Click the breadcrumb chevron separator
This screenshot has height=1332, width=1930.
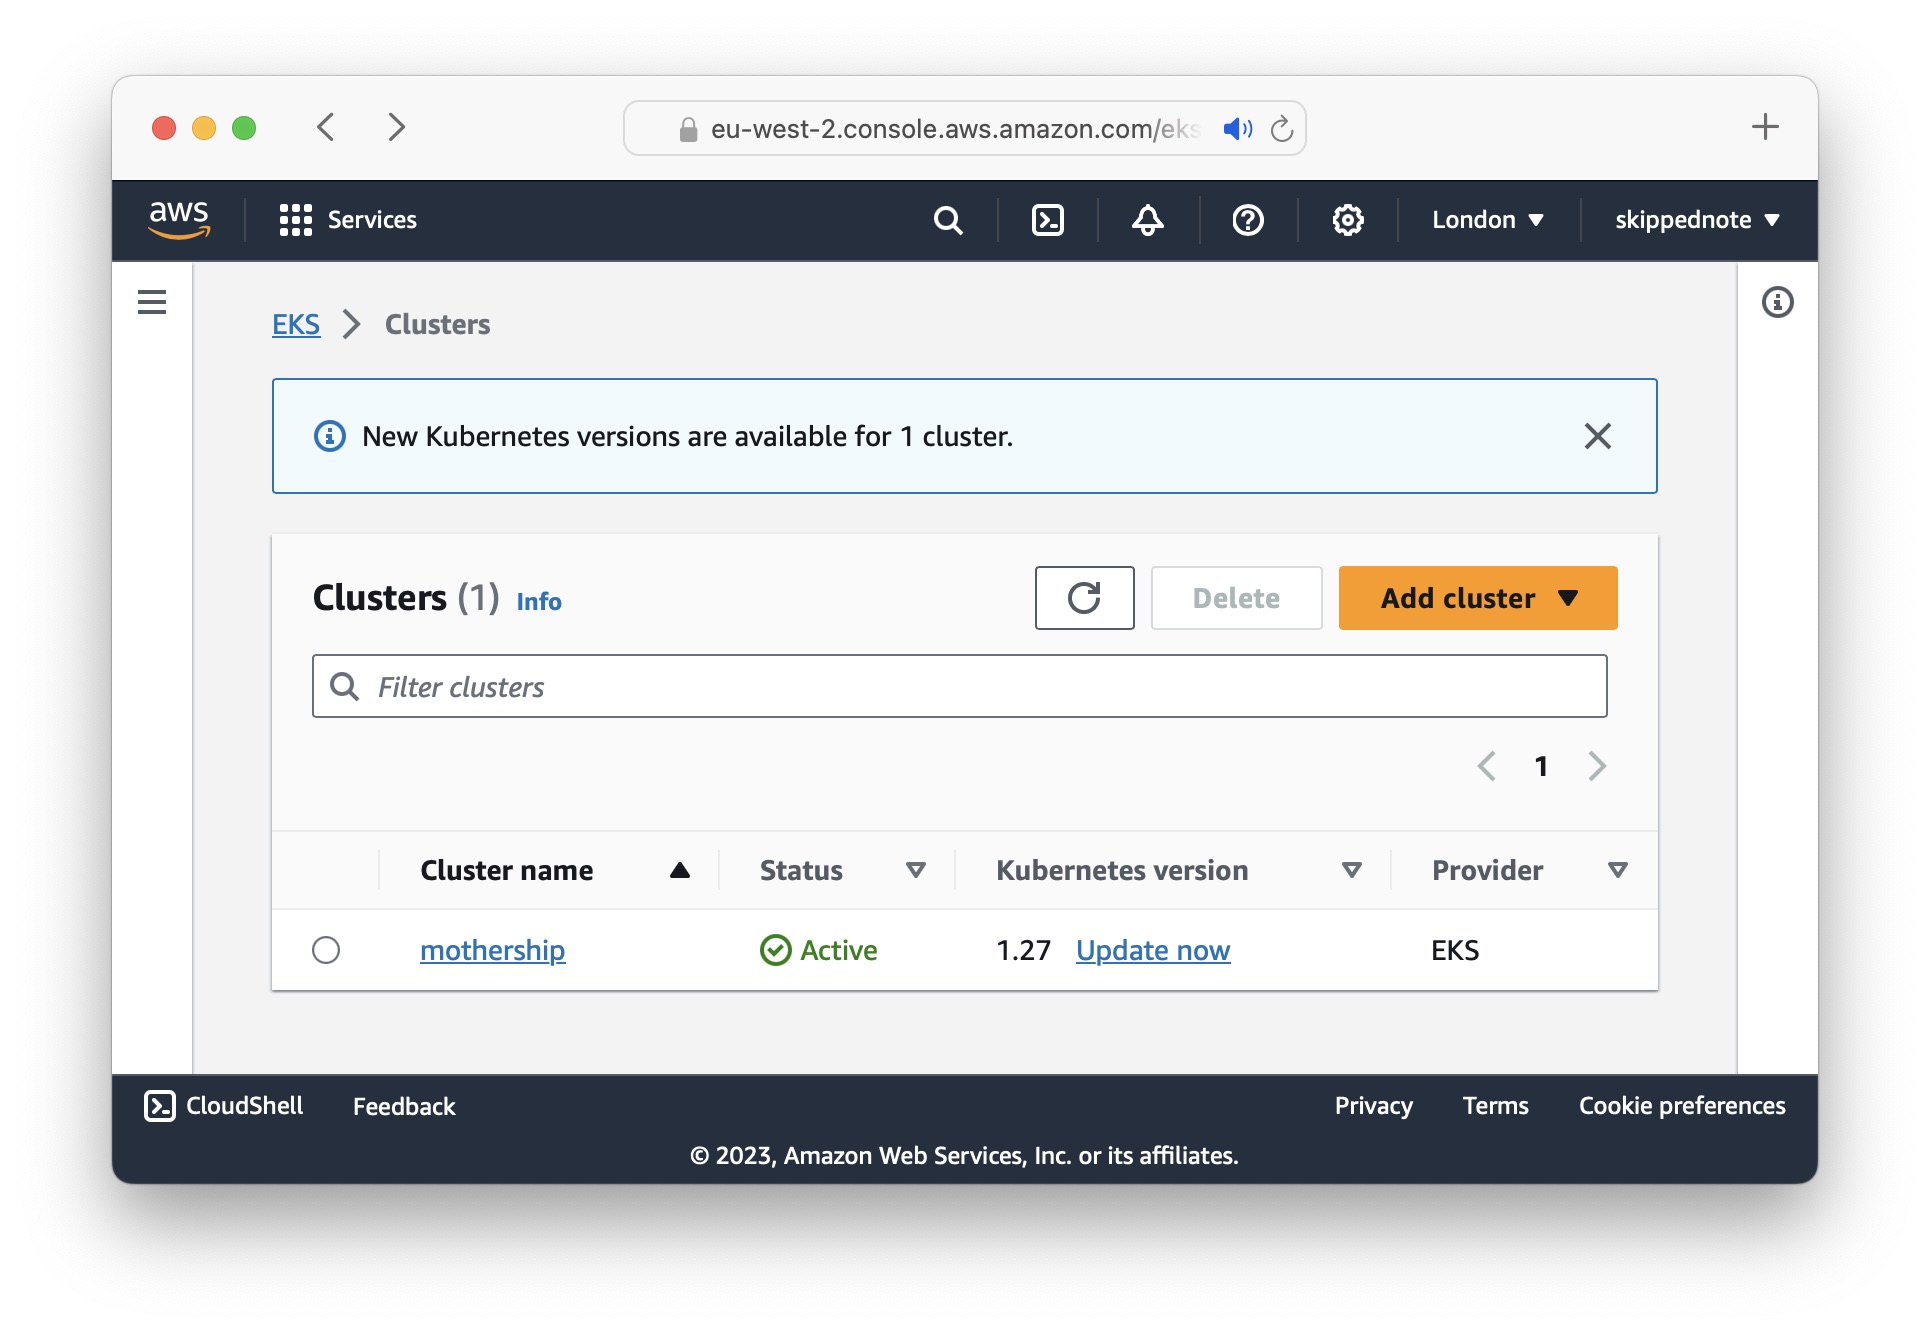click(x=351, y=324)
